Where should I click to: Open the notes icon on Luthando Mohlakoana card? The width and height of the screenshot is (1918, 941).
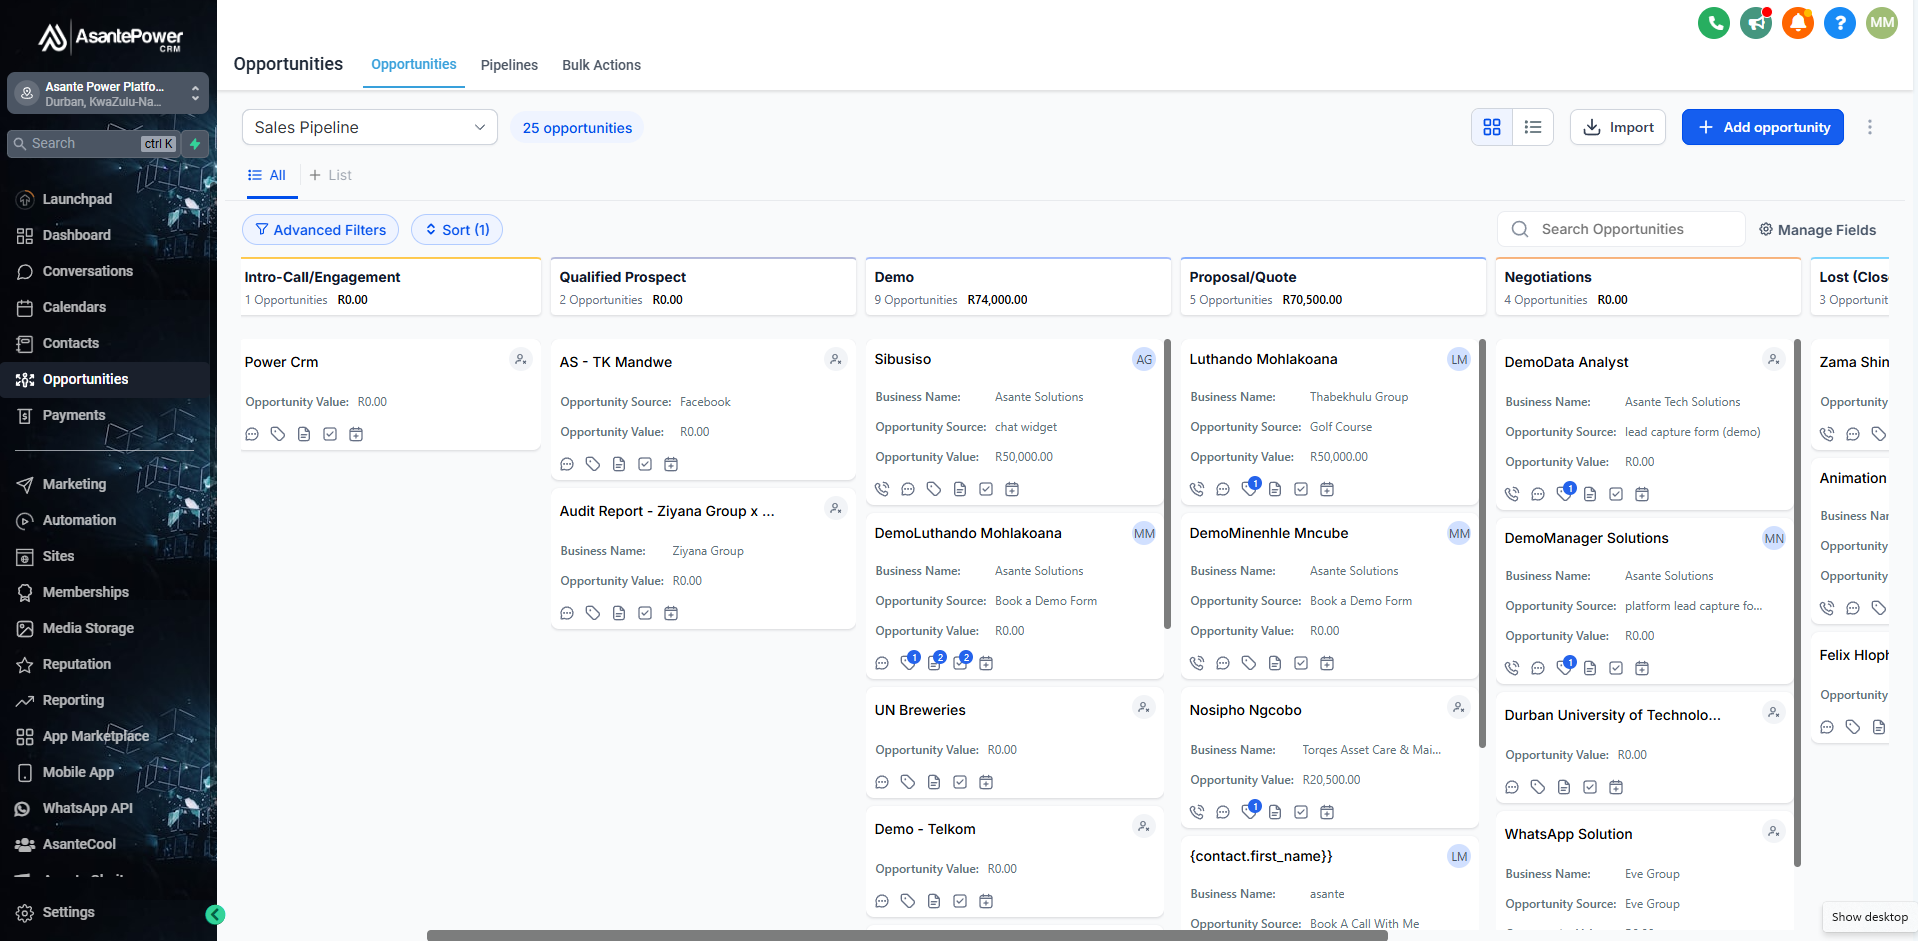(1275, 489)
